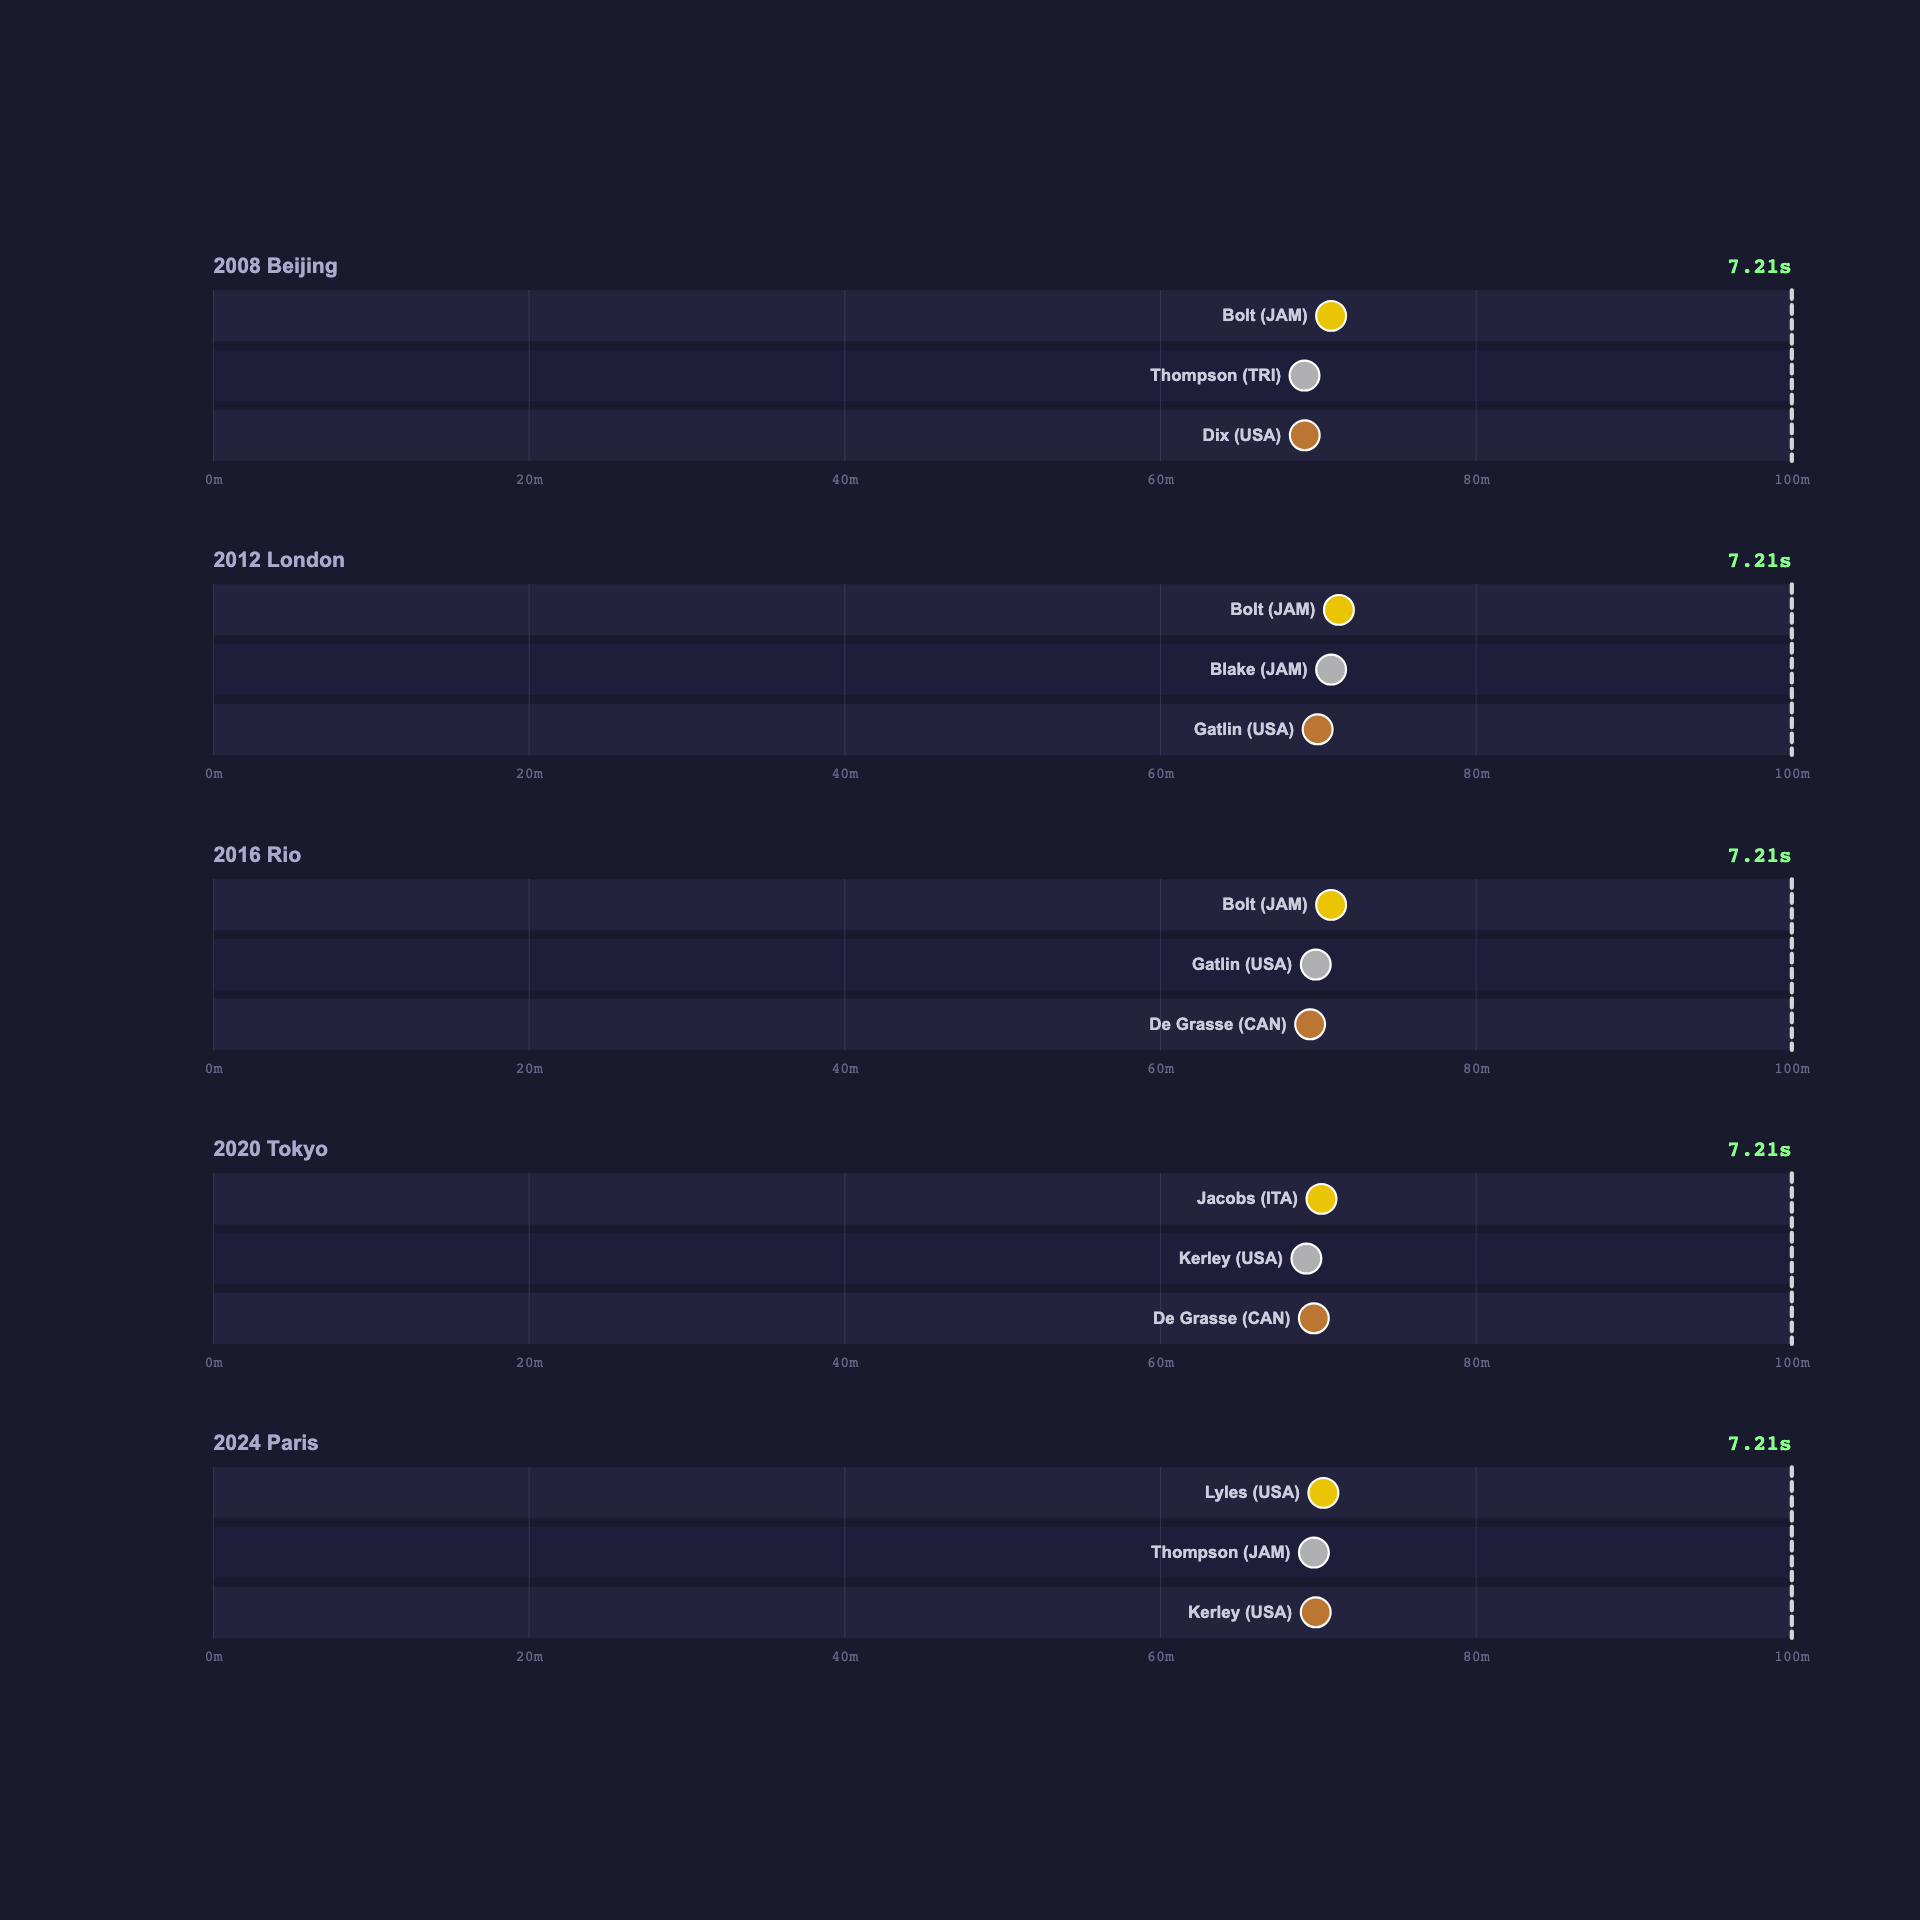This screenshot has height=1920, width=1920.
Task: Select Blake (JAM) silver marker
Action: tap(1330, 670)
